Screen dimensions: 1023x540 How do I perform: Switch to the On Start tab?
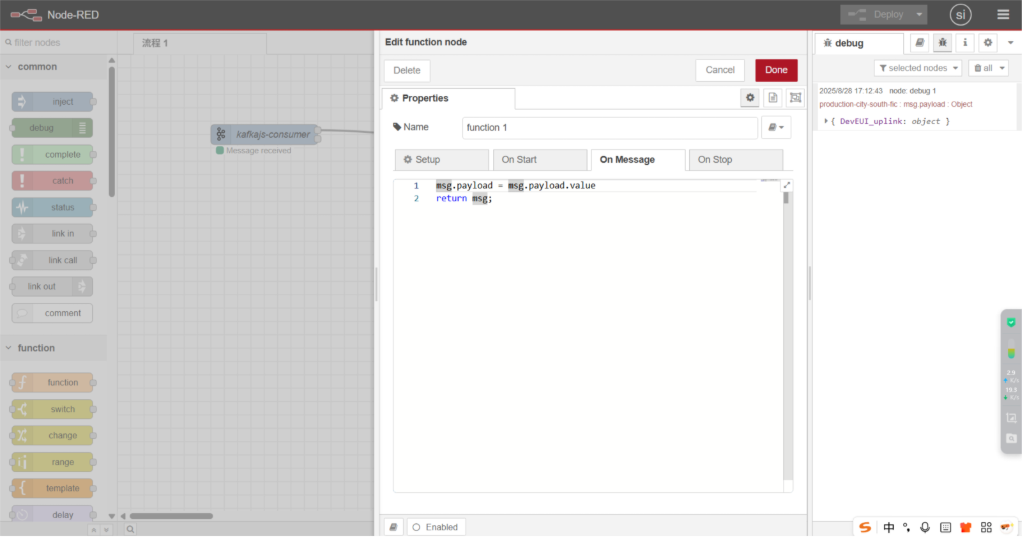538,160
